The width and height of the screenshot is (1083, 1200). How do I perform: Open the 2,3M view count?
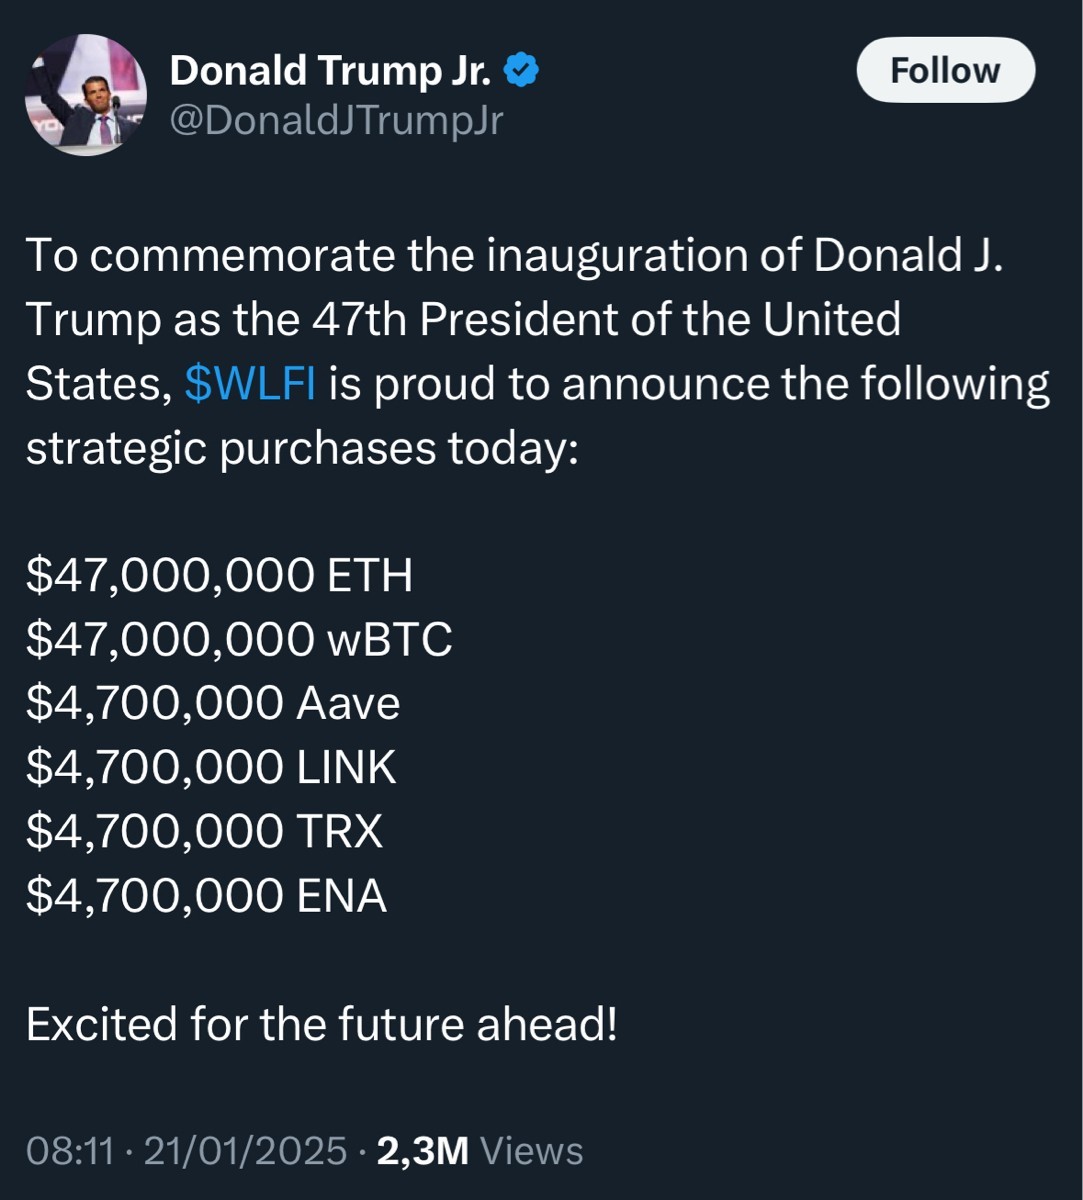422,1151
